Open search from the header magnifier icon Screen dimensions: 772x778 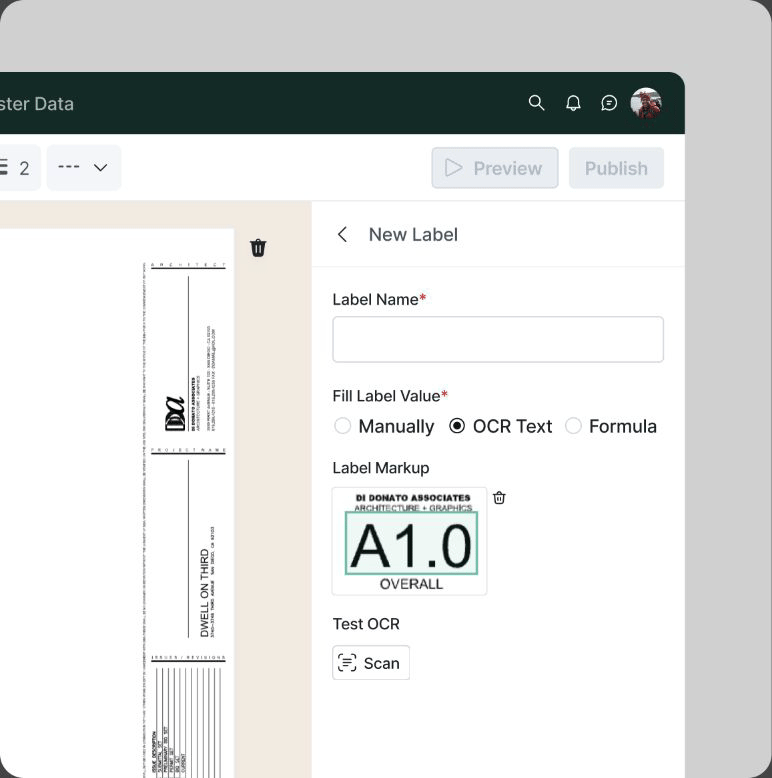click(536, 103)
